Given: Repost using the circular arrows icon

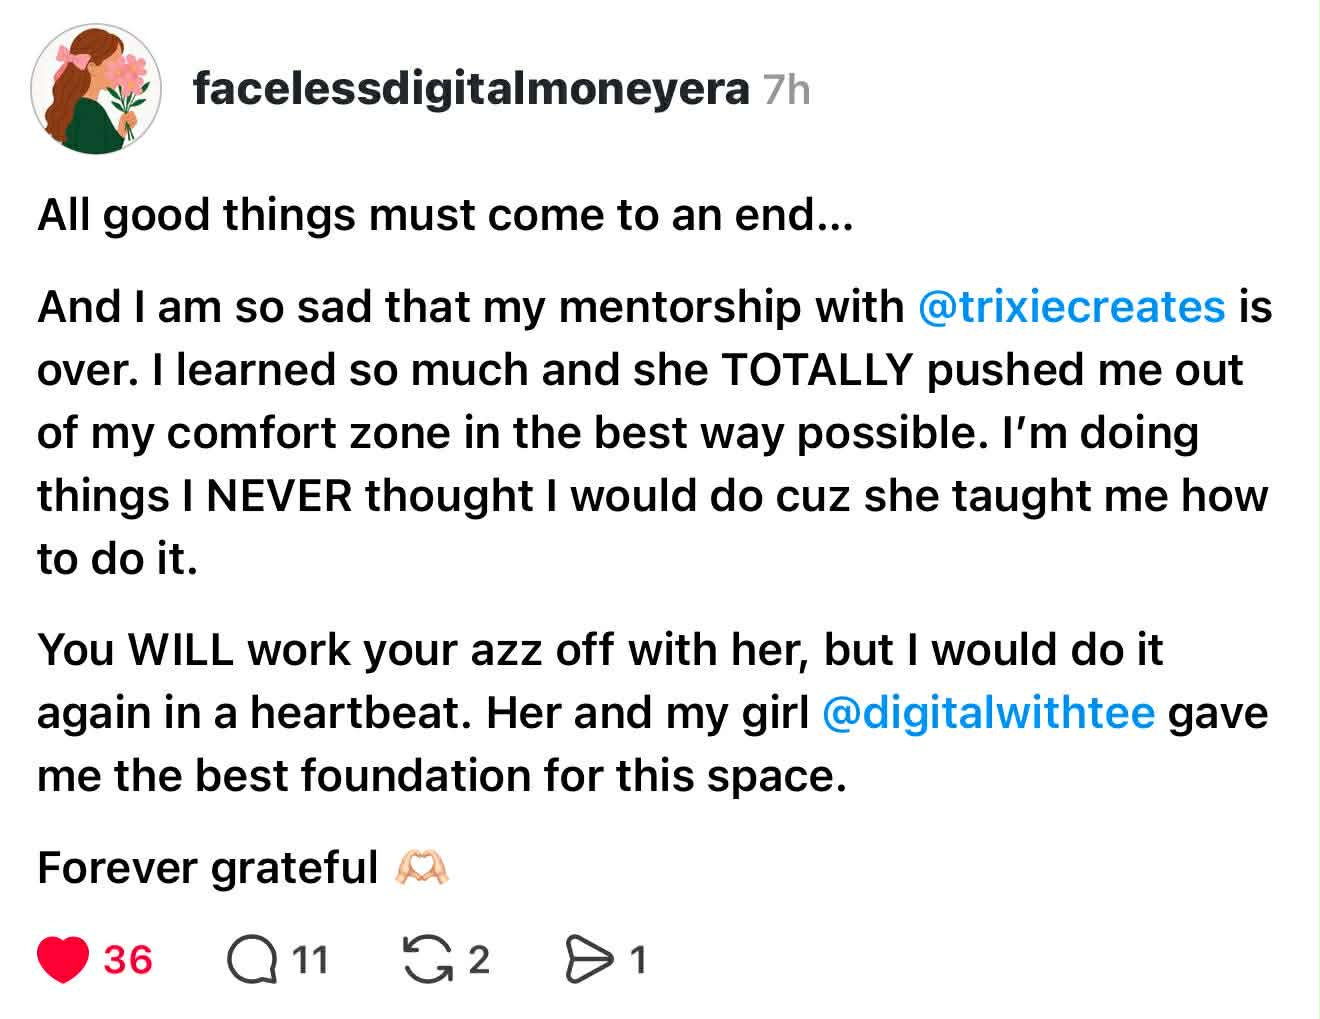Looking at the screenshot, I should (425, 960).
